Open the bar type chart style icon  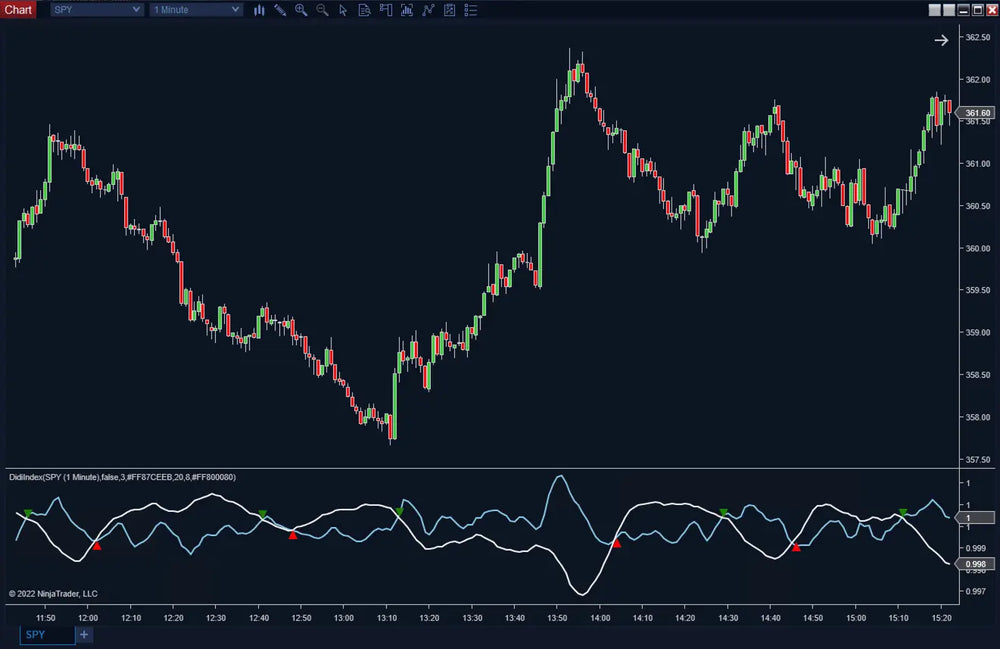(259, 10)
